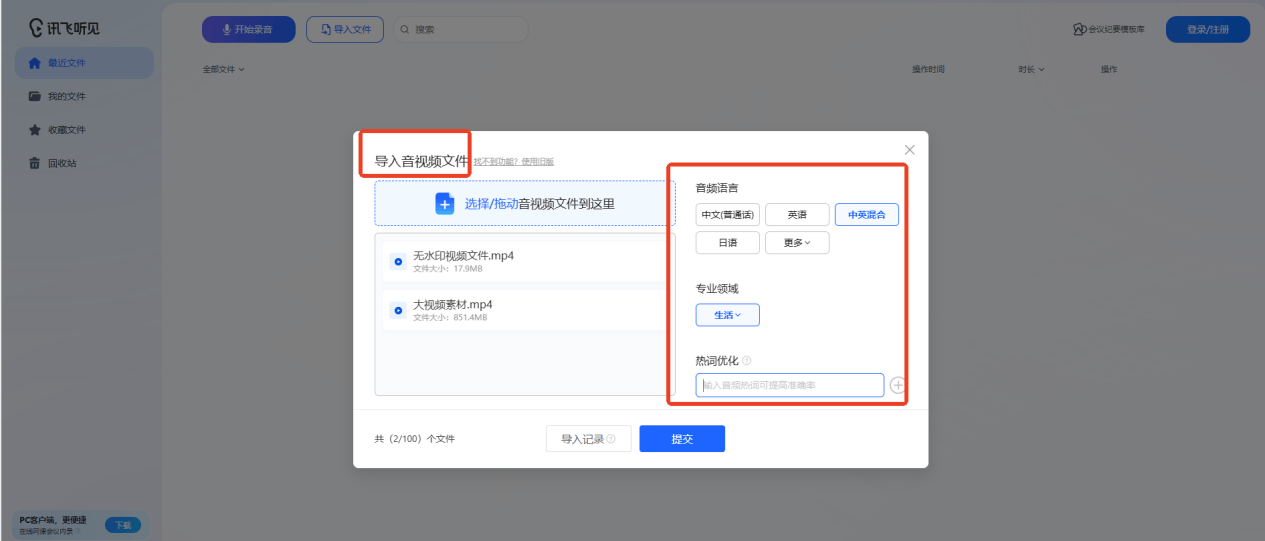Click the play icon of 无水印视频文件.mp4
Viewport: 1265px width, 541px height.
398,262
